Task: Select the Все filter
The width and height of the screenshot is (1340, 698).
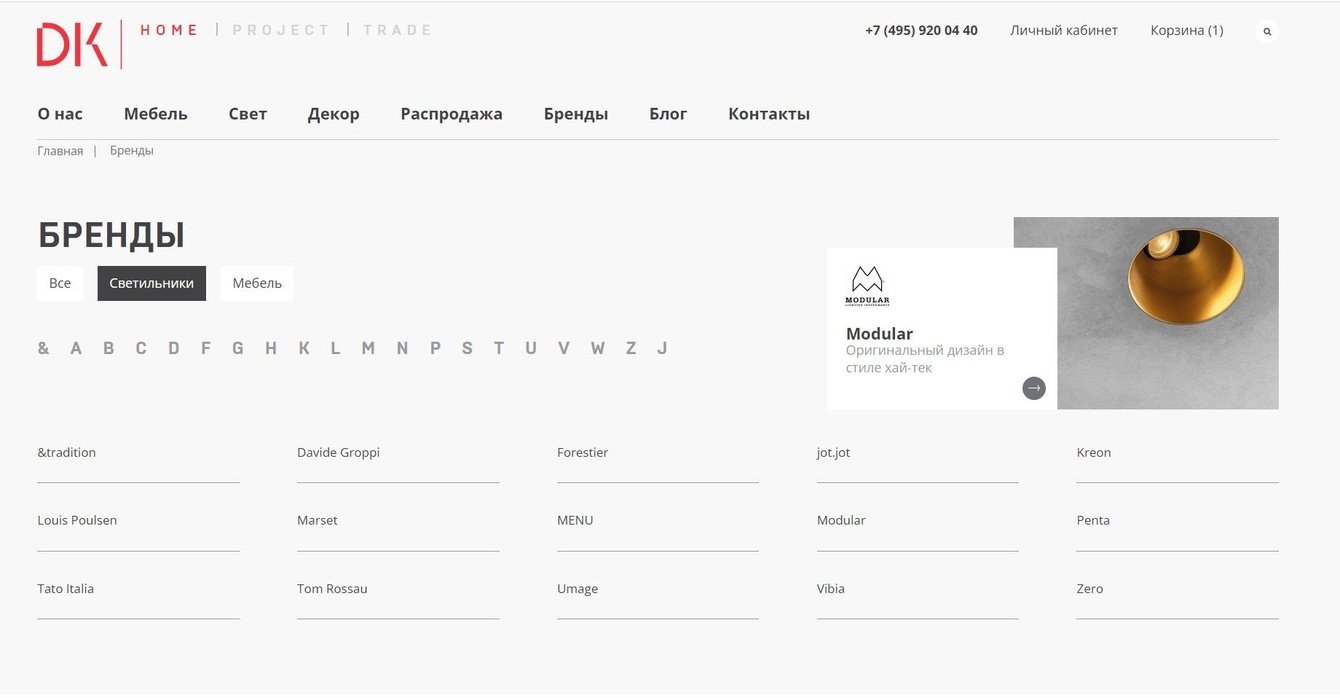Action: point(60,283)
